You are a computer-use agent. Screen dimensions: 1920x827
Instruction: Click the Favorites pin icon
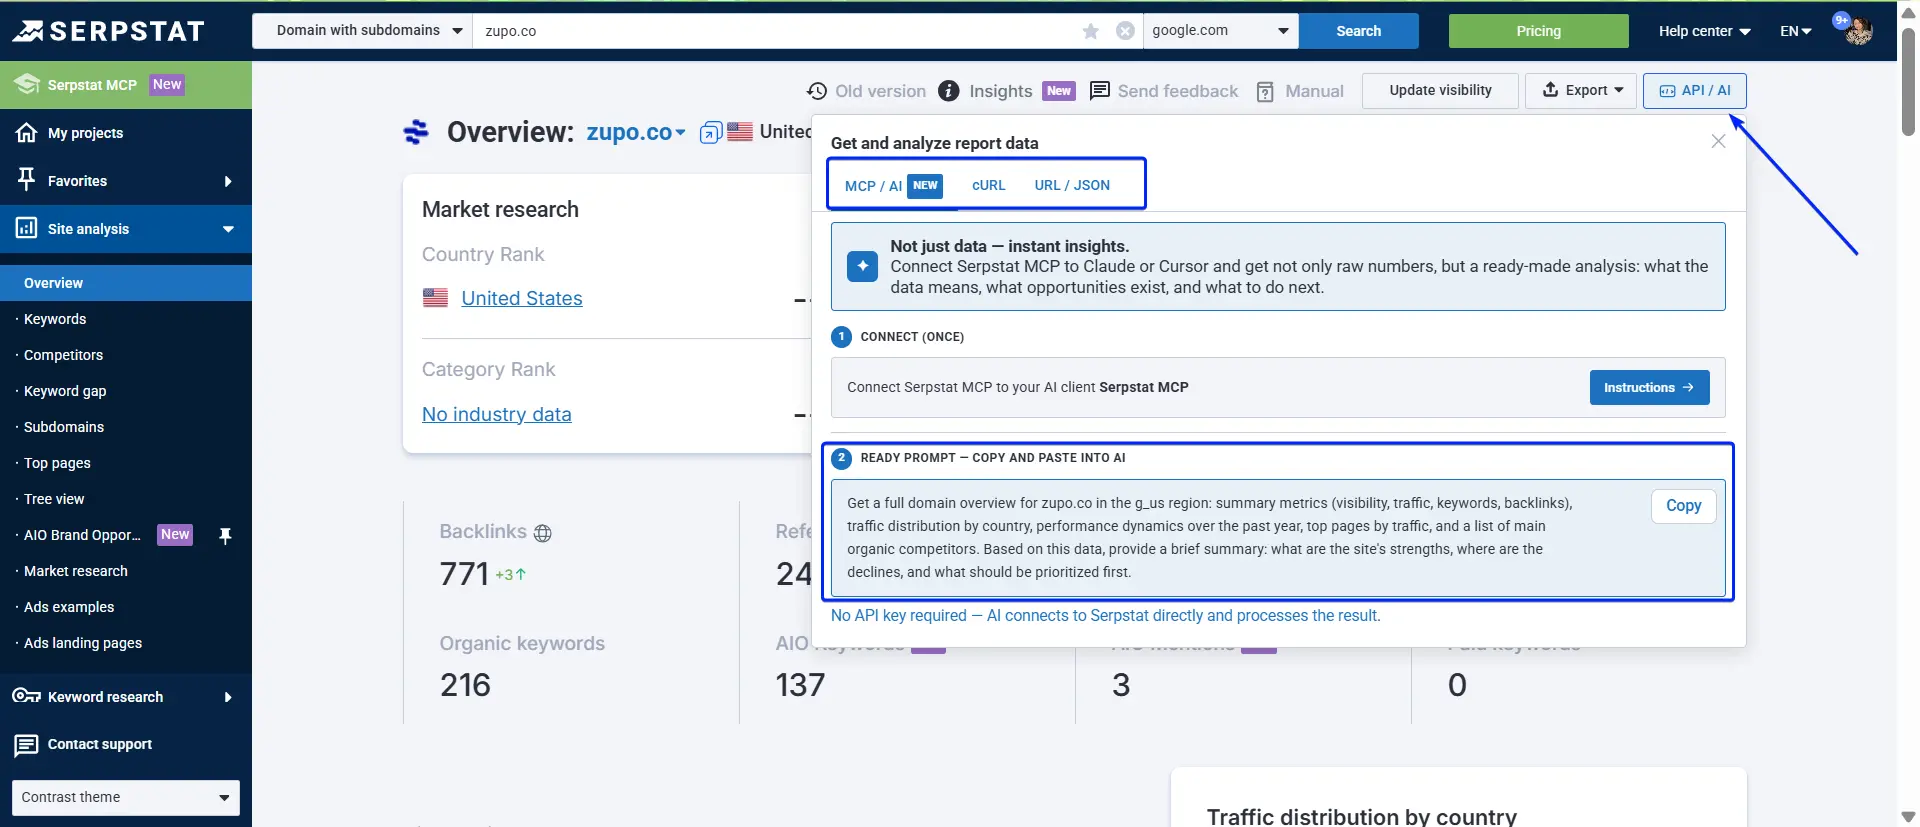pos(27,180)
